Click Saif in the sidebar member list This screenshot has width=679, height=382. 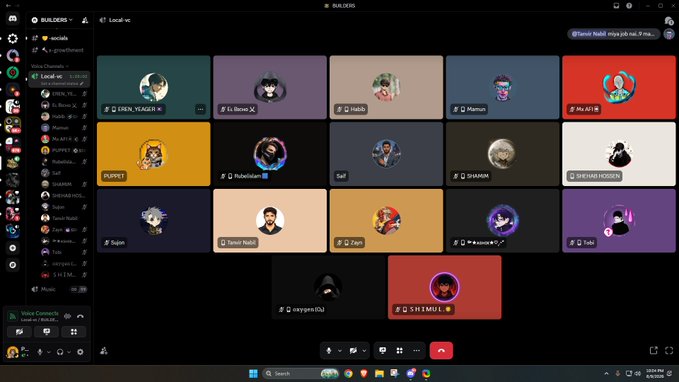coord(64,173)
